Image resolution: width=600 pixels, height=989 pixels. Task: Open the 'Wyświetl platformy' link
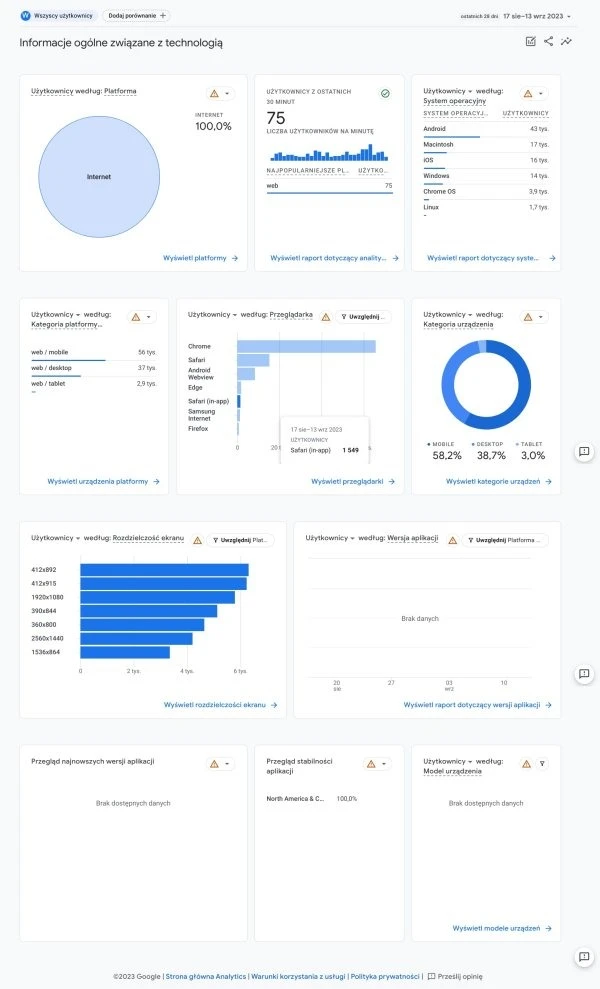coord(200,258)
